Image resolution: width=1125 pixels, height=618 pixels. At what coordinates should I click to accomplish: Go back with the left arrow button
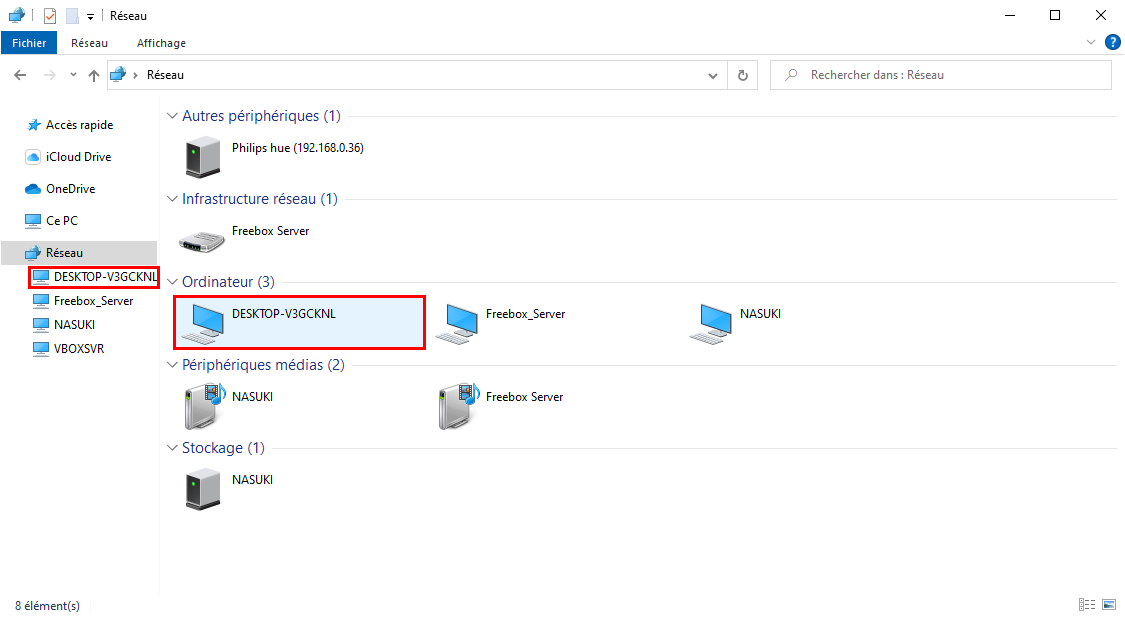20,75
